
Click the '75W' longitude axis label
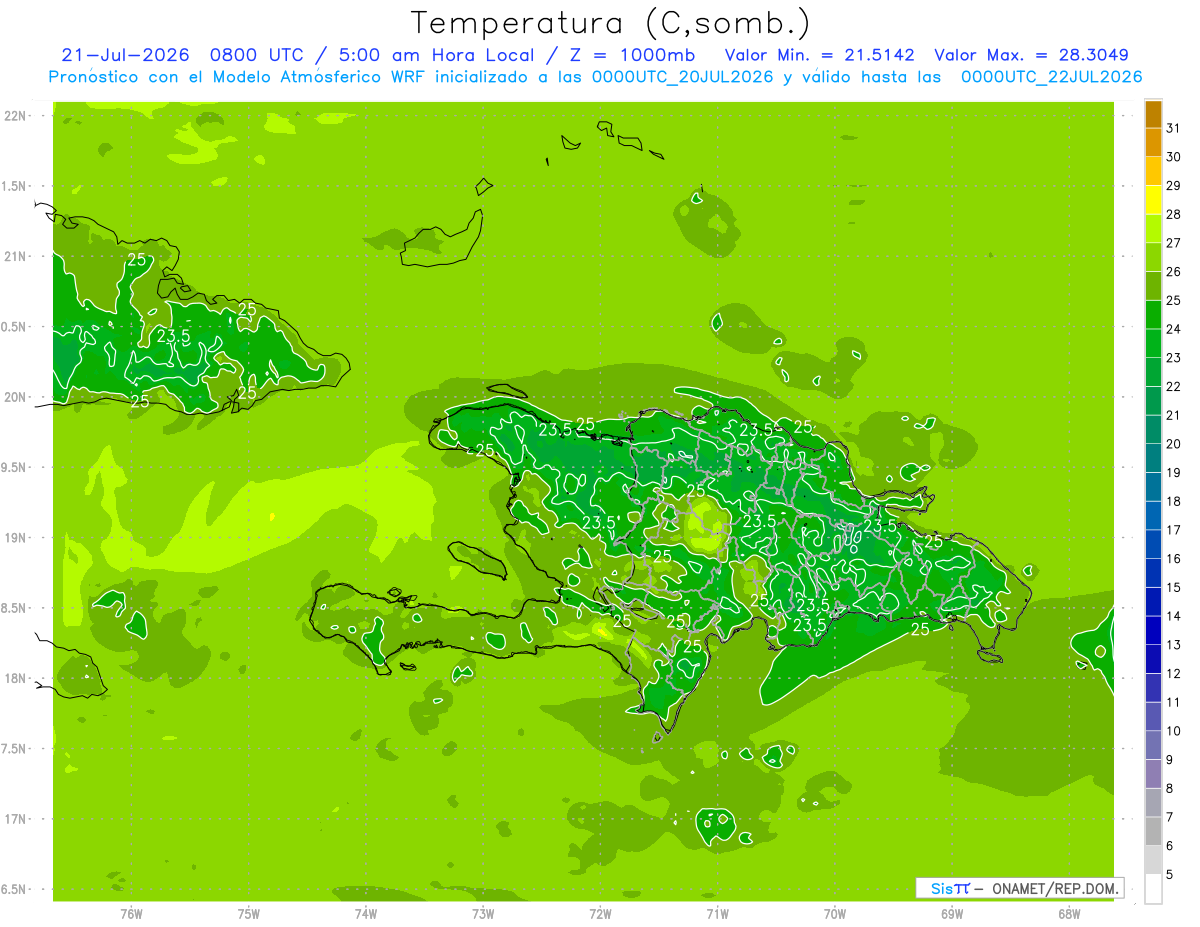click(249, 913)
